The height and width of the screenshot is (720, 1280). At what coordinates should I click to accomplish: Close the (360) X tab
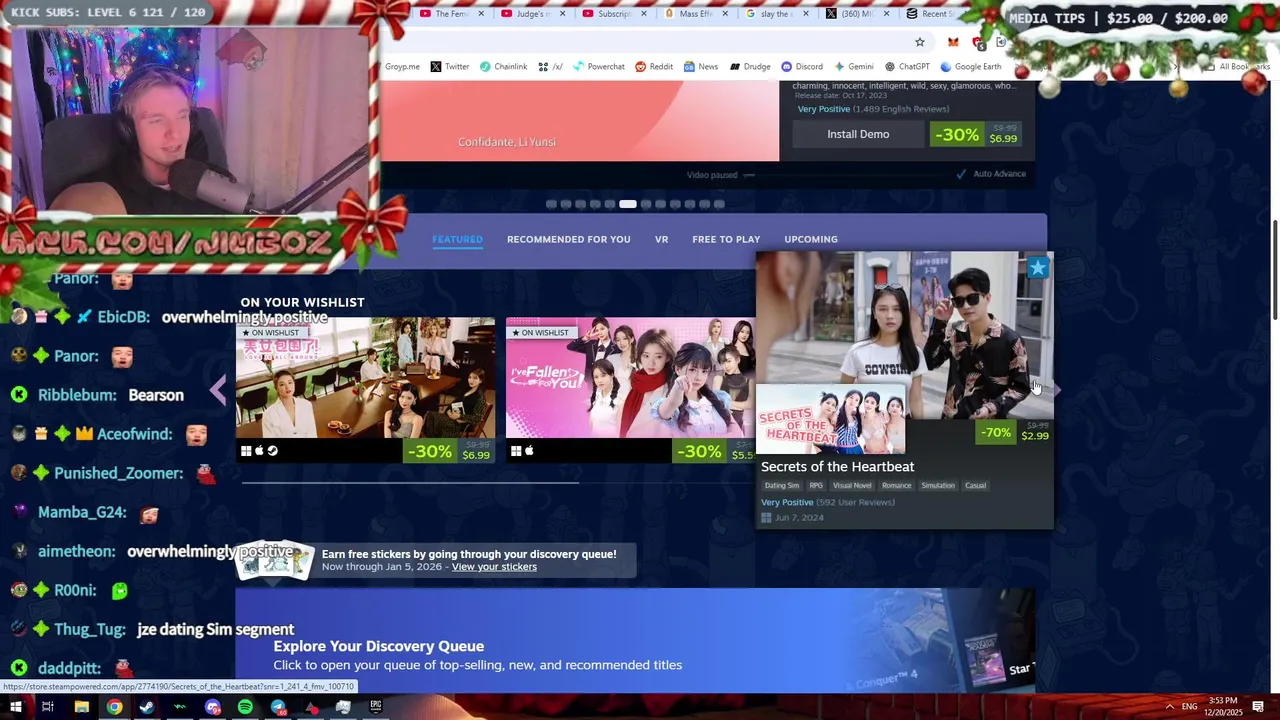point(886,14)
